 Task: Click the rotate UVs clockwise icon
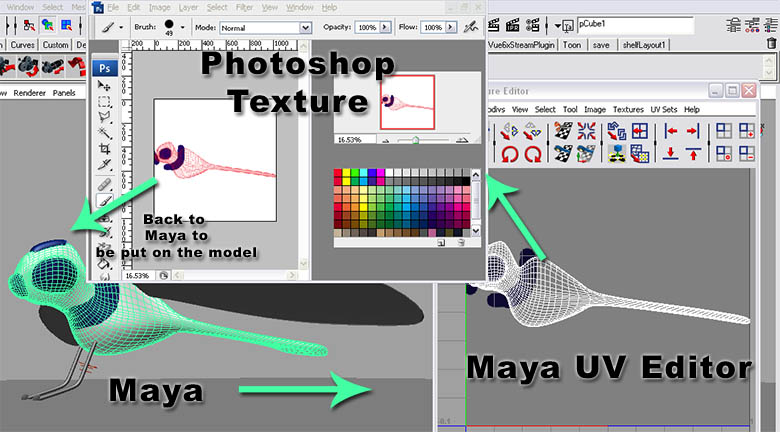click(533, 154)
